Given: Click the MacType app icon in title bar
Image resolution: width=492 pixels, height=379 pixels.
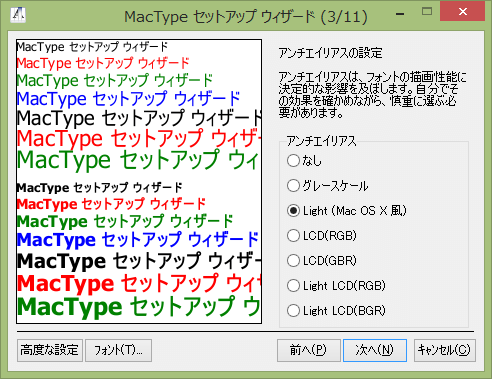Looking at the screenshot, I should pos(18,15).
